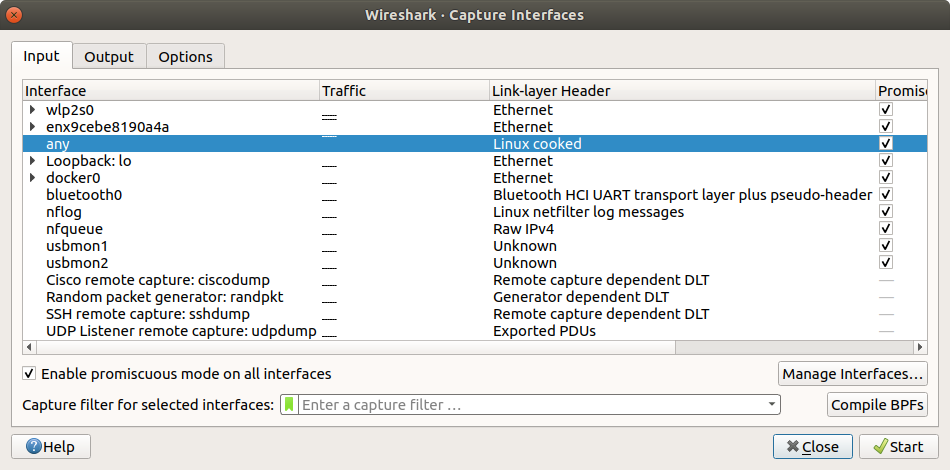Viewport: 950px width, 470px height.
Task: Click the Manage Interfaces button
Action: [852, 374]
